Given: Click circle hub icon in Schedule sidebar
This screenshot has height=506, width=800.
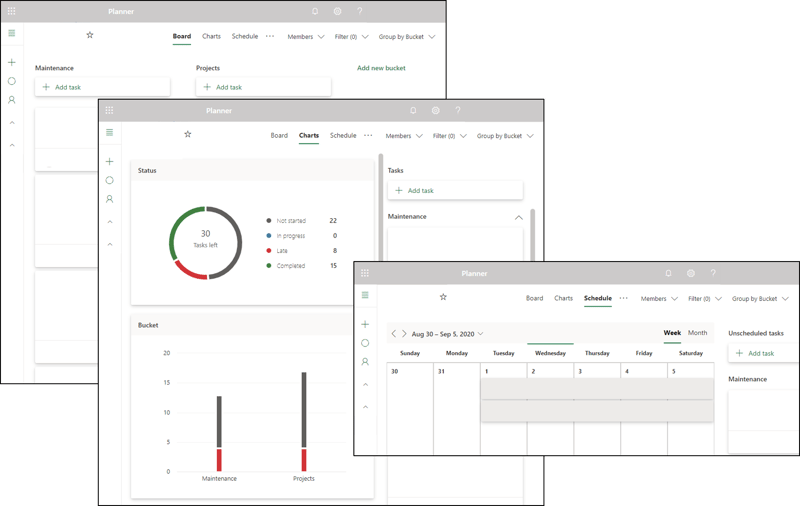Looking at the screenshot, I should pos(365,343).
